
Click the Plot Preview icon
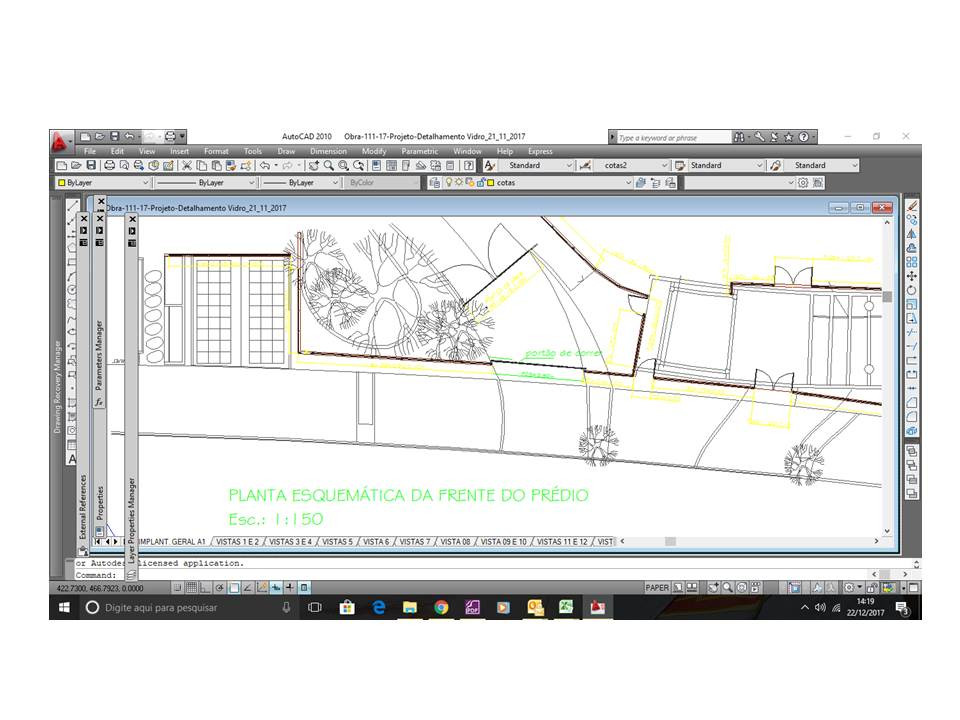[x=124, y=165]
